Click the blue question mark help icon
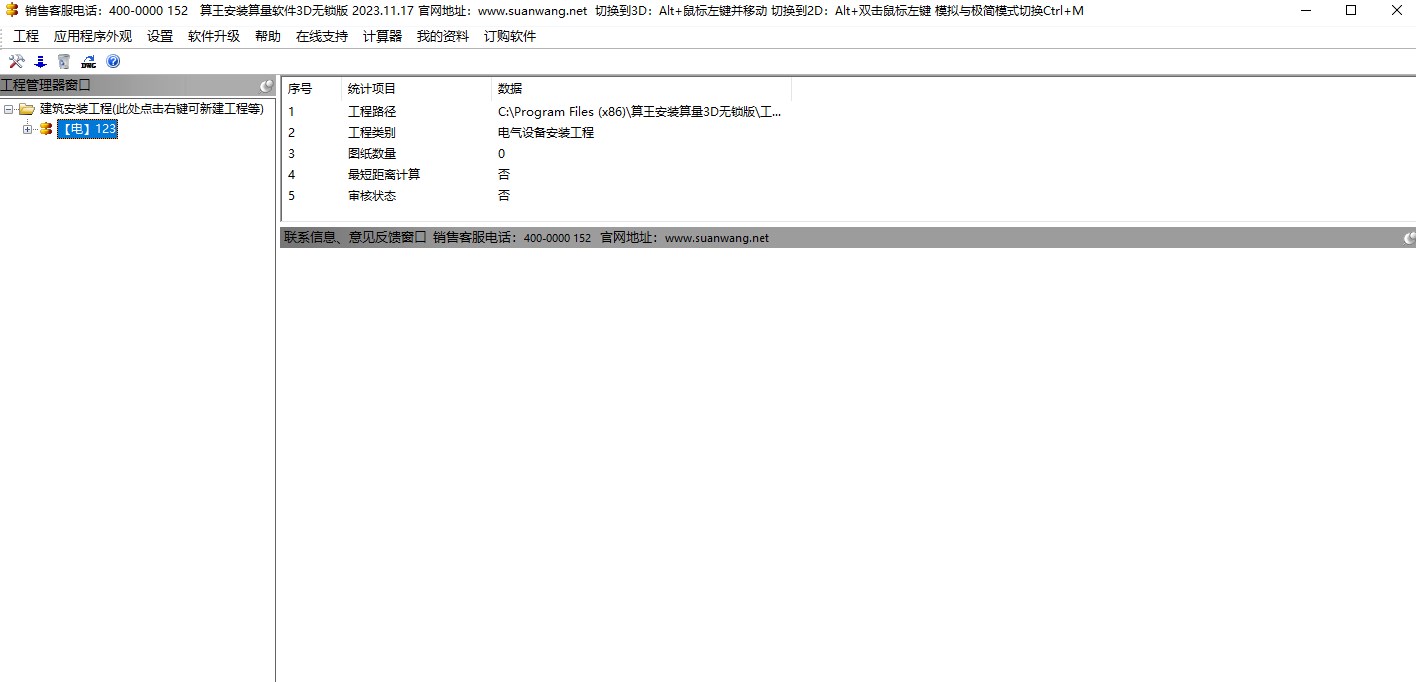The height and width of the screenshot is (682, 1416). pos(113,61)
